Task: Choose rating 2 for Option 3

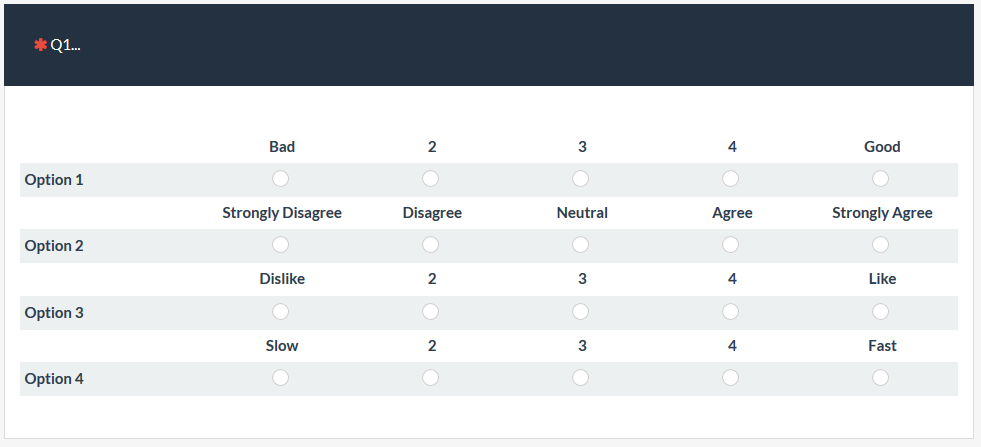Action: pyautogui.click(x=431, y=312)
